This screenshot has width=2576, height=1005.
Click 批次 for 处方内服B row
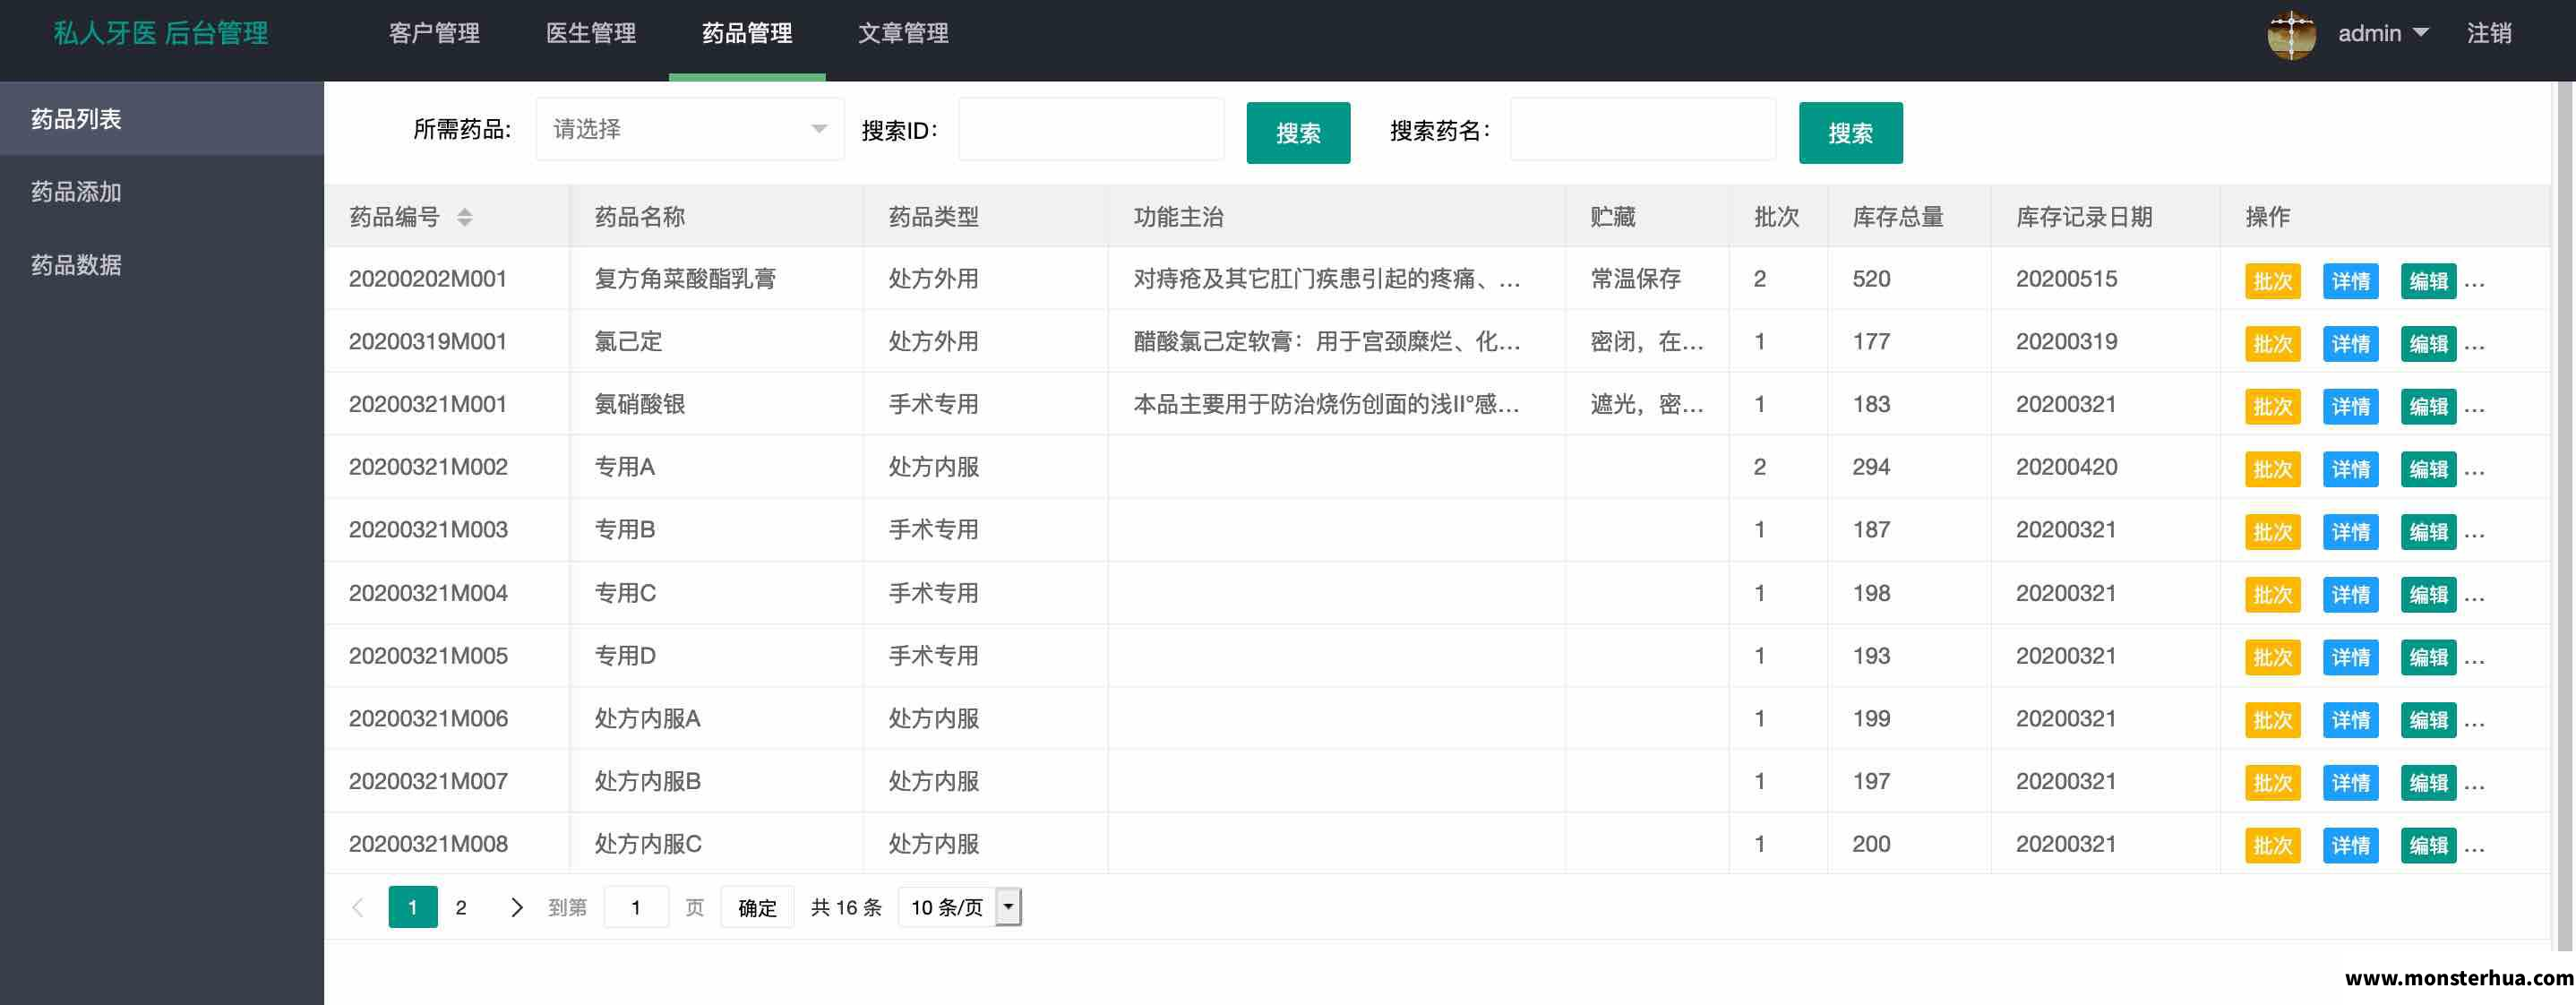tap(2273, 783)
